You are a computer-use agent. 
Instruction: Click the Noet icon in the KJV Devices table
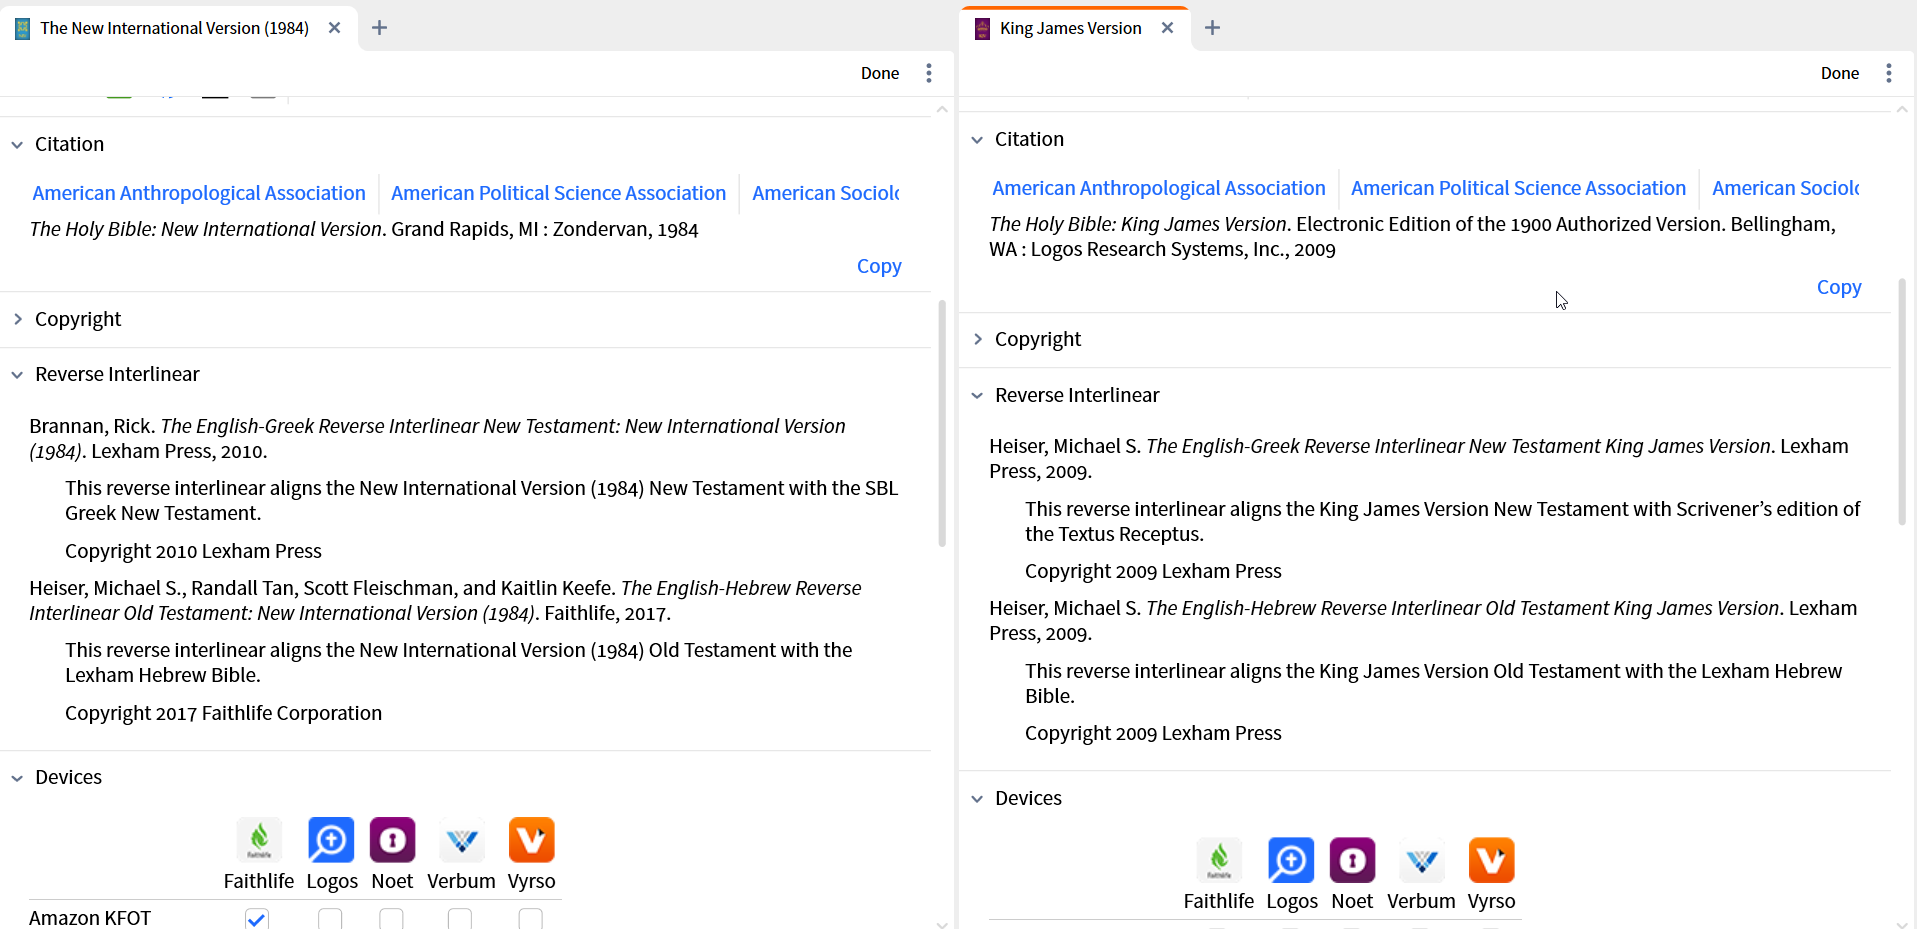tap(1352, 860)
